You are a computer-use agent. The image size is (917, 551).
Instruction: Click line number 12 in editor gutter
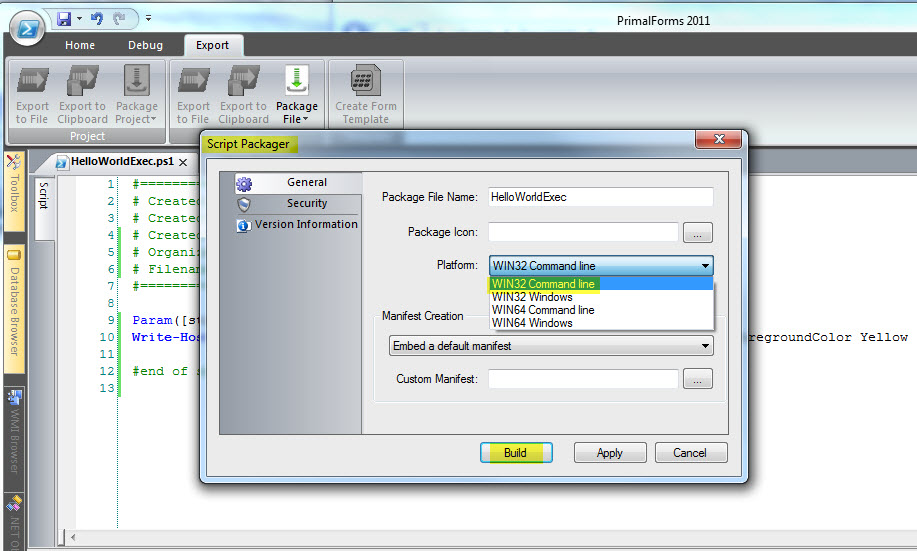[106, 371]
